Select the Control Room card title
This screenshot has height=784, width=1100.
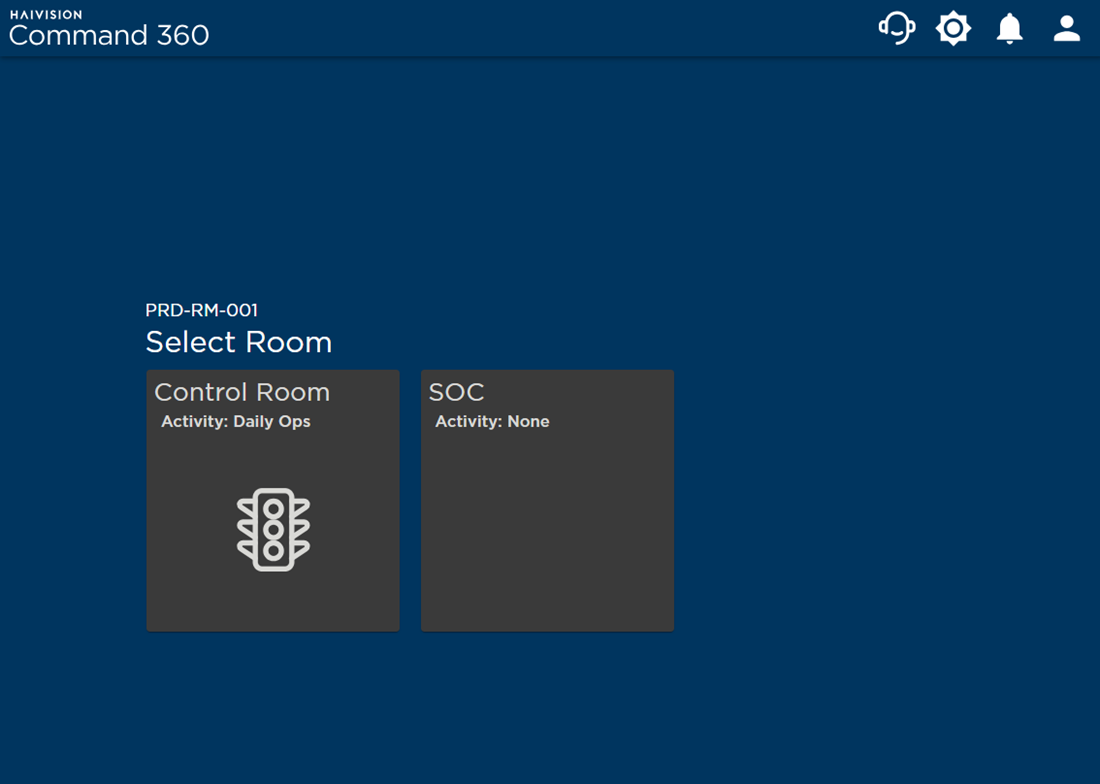[x=242, y=392]
